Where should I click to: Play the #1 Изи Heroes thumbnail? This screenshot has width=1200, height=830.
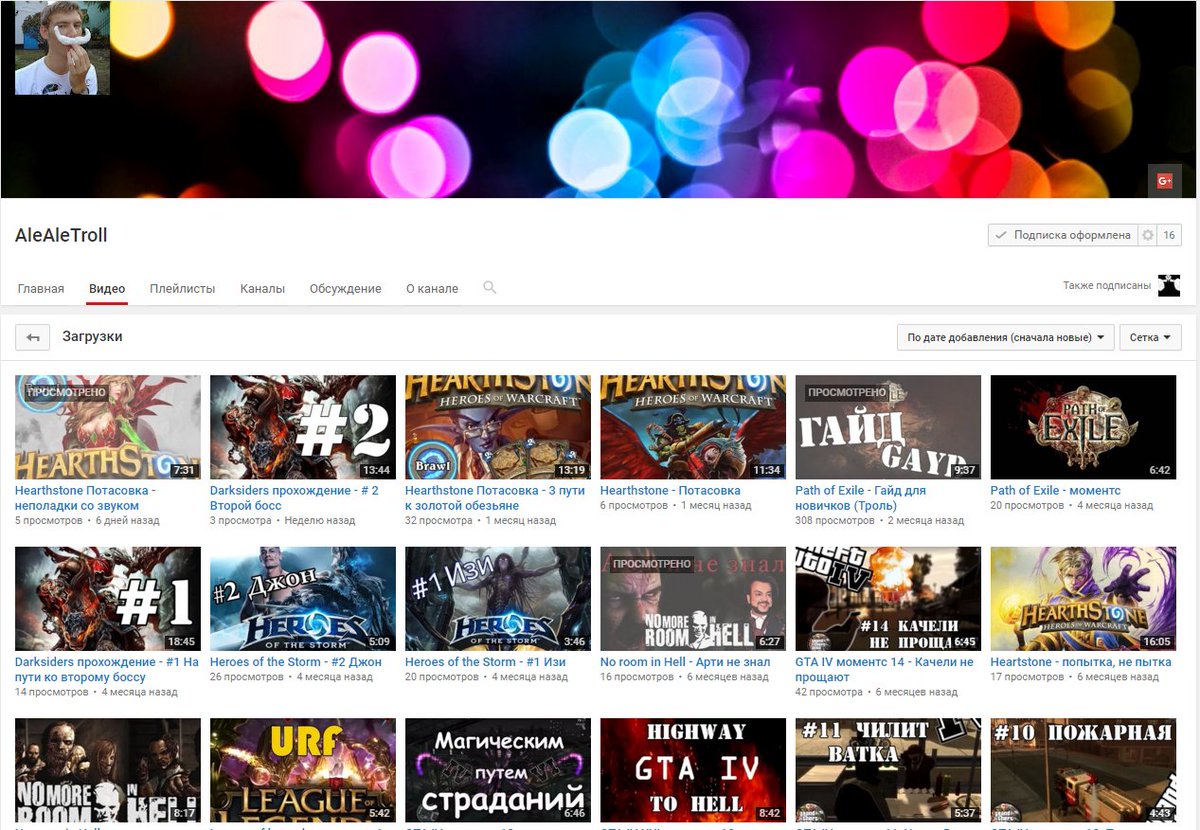498,598
